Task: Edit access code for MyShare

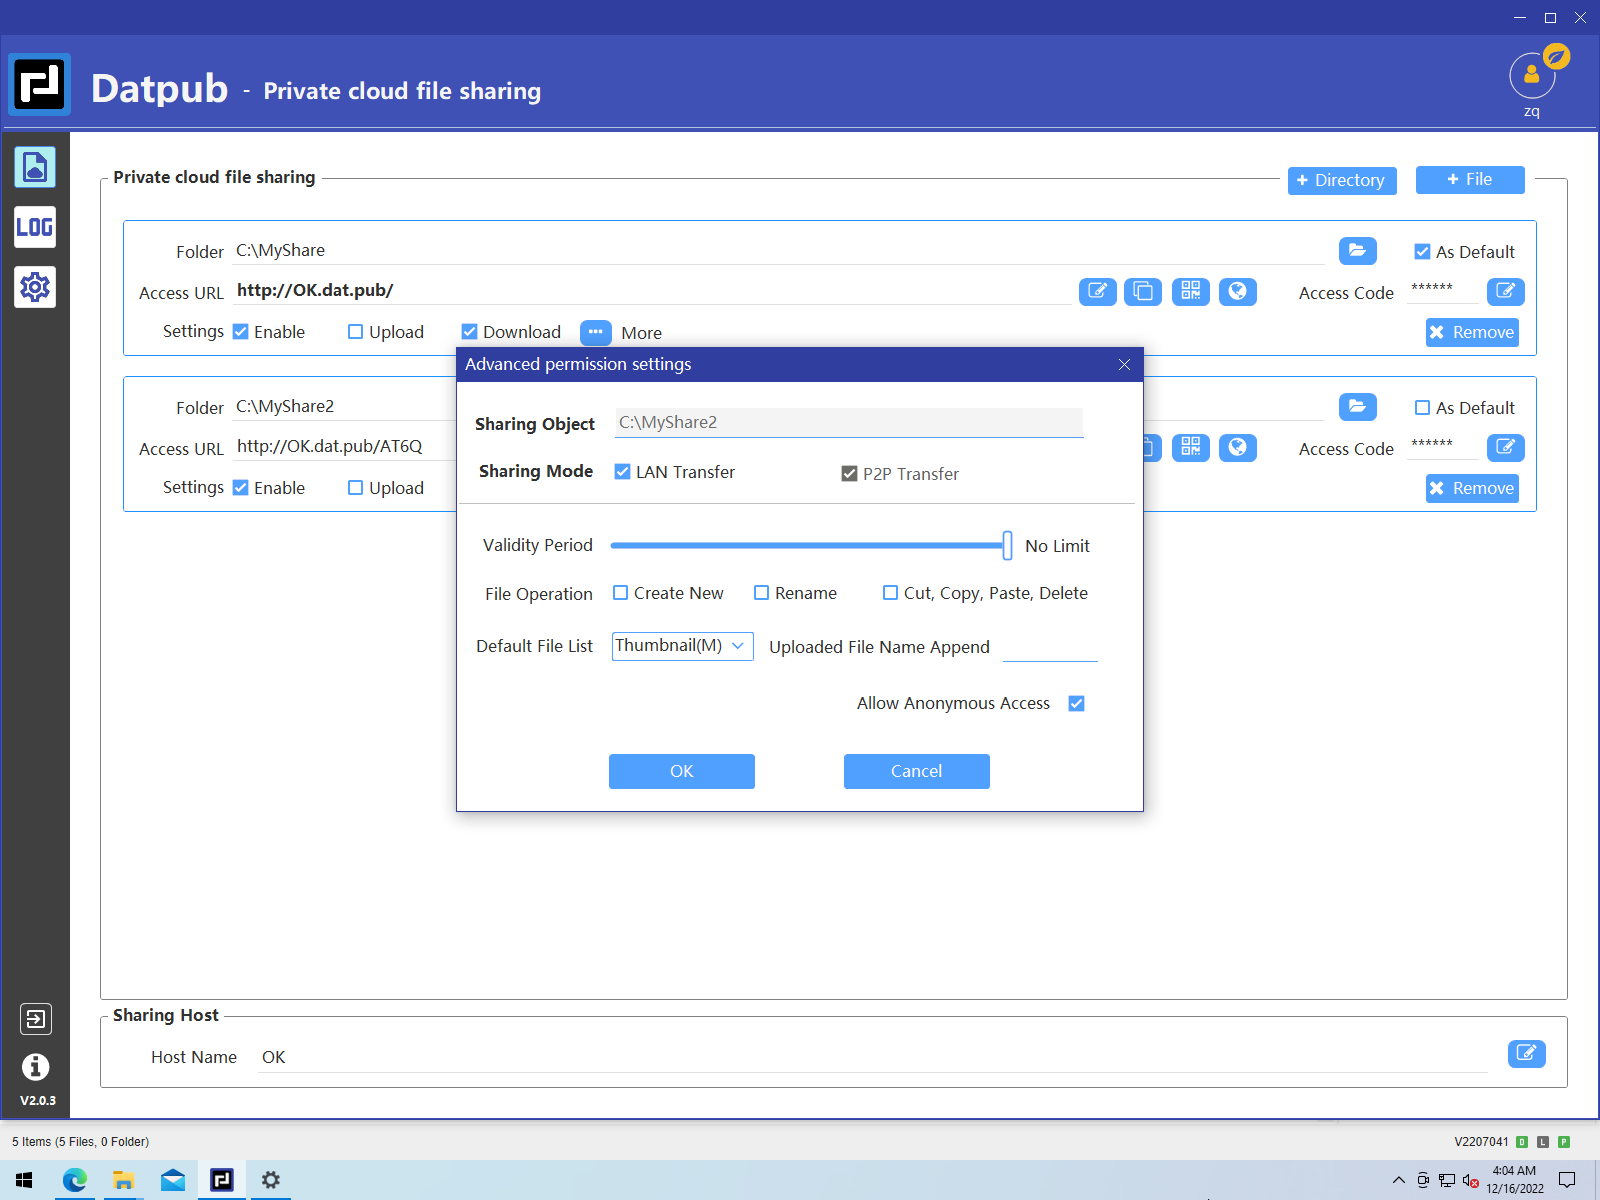Action: pyautogui.click(x=1505, y=292)
